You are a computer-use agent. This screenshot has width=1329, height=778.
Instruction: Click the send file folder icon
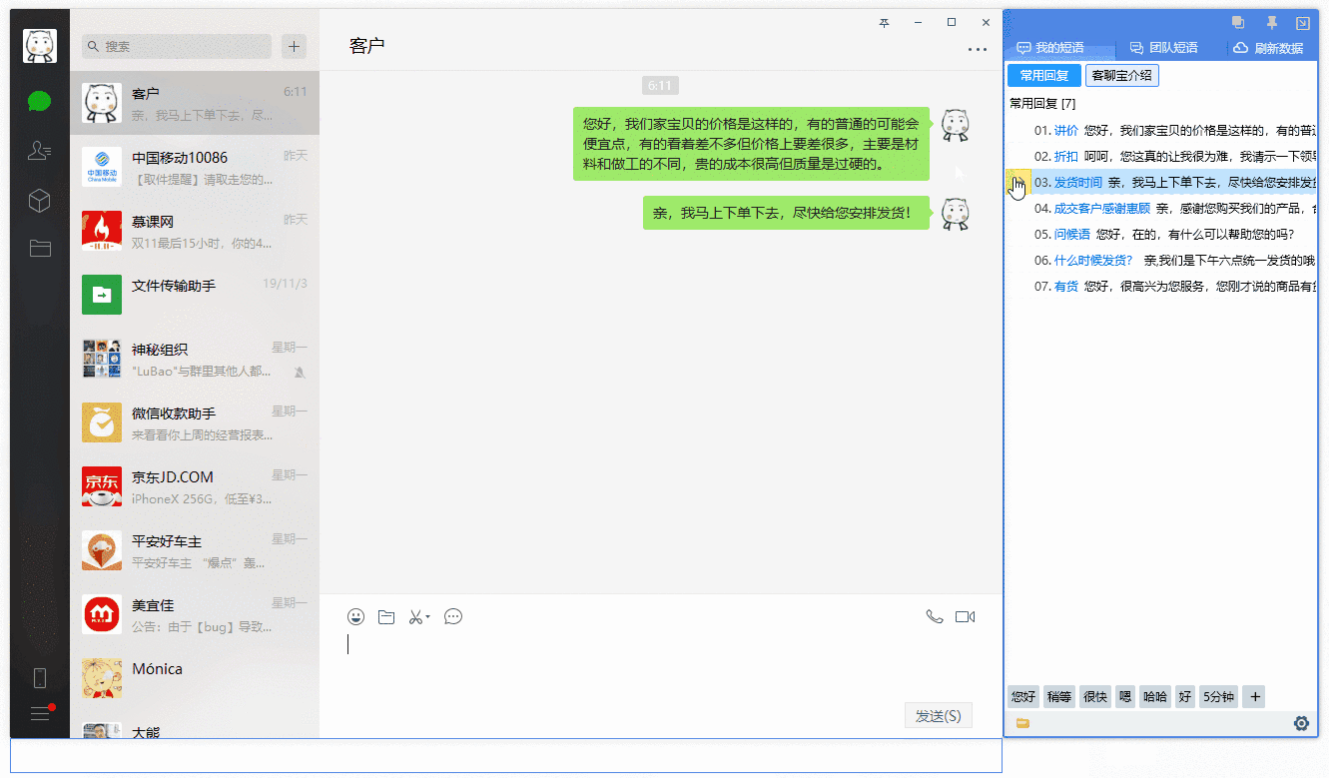386,617
